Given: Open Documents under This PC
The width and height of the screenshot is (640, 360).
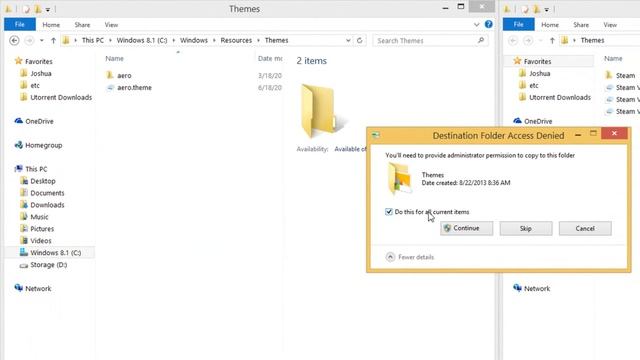Looking at the screenshot, I should click(47, 193).
